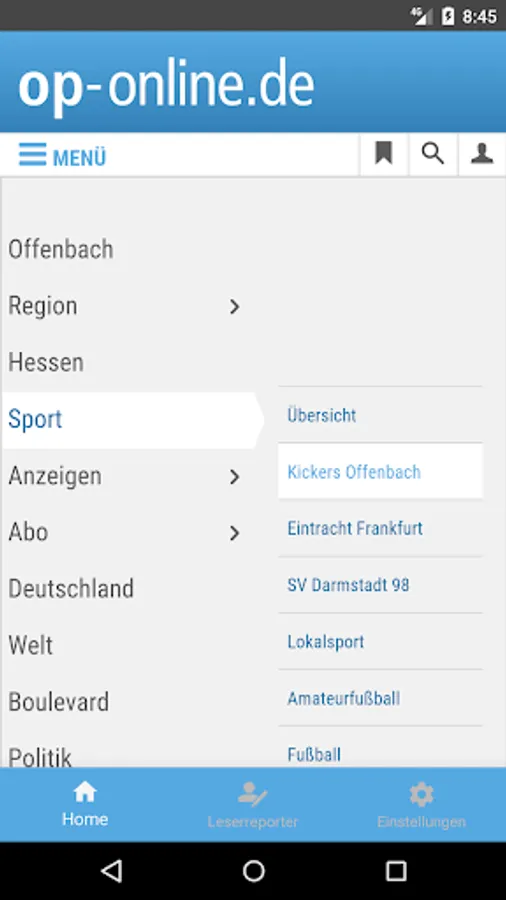Open the Einstellungen gear icon
Image resolution: width=506 pixels, height=900 pixels.
(421, 795)
